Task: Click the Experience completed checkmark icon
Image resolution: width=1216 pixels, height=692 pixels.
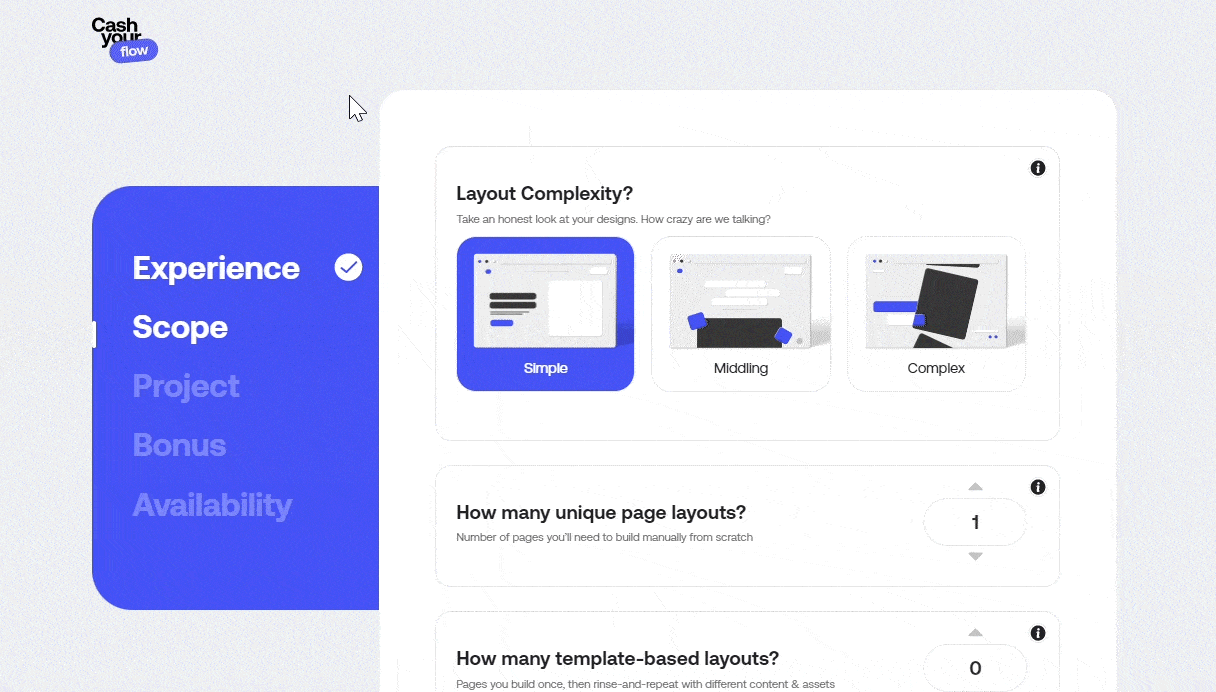Action: tap(348, 267)
